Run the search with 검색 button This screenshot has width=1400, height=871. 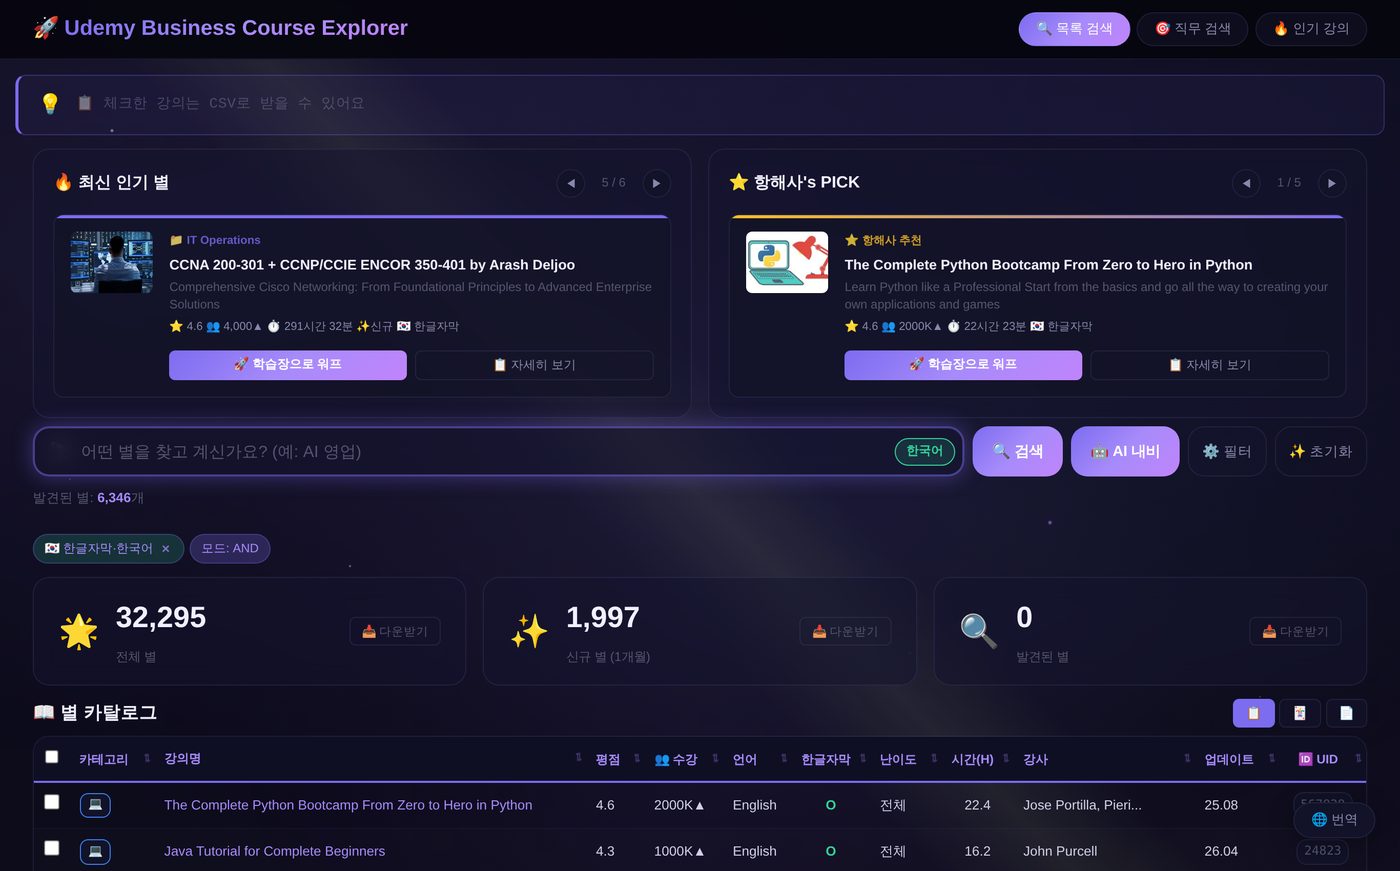click(x=1017, y=452)
